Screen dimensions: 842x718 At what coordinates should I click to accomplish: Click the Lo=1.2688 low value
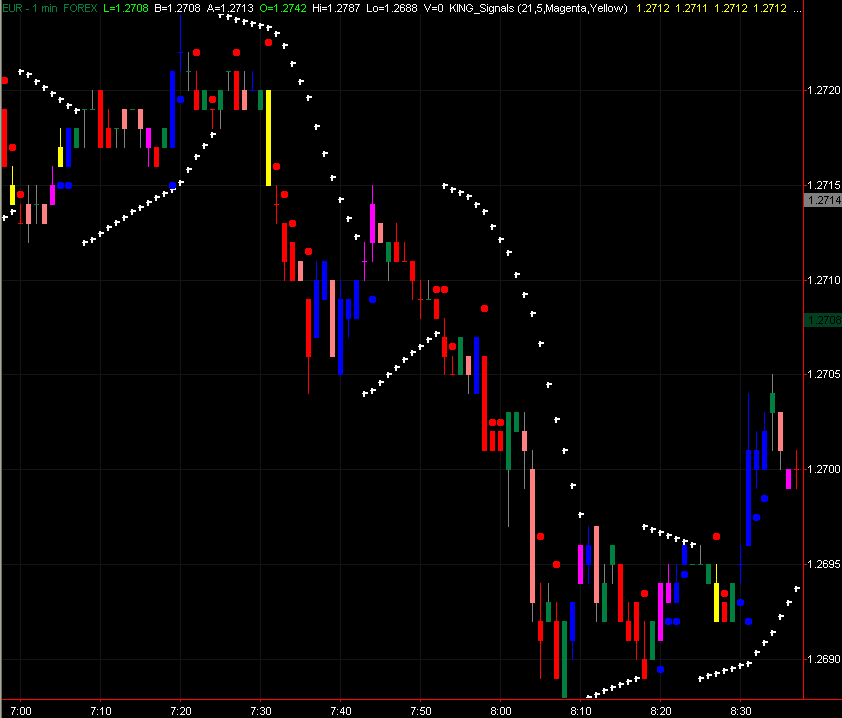(392, 8)
